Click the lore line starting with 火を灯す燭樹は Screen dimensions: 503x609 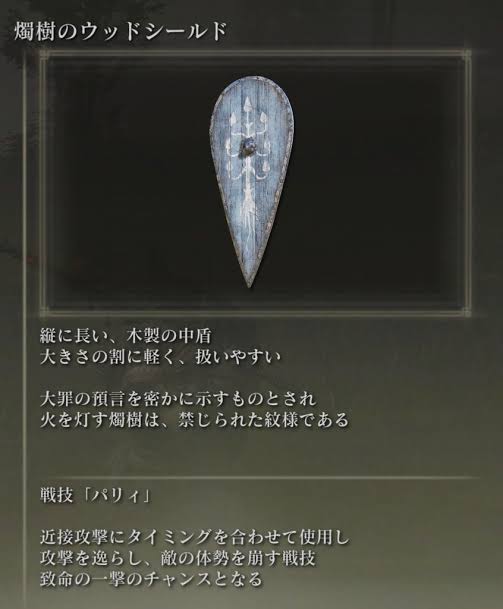(x=195, y=419)
